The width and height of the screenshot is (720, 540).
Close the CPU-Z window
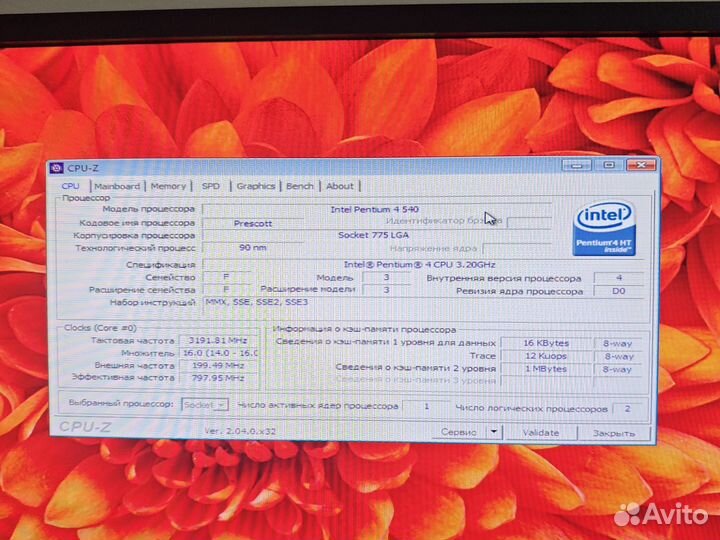click(x=641, y=165)
